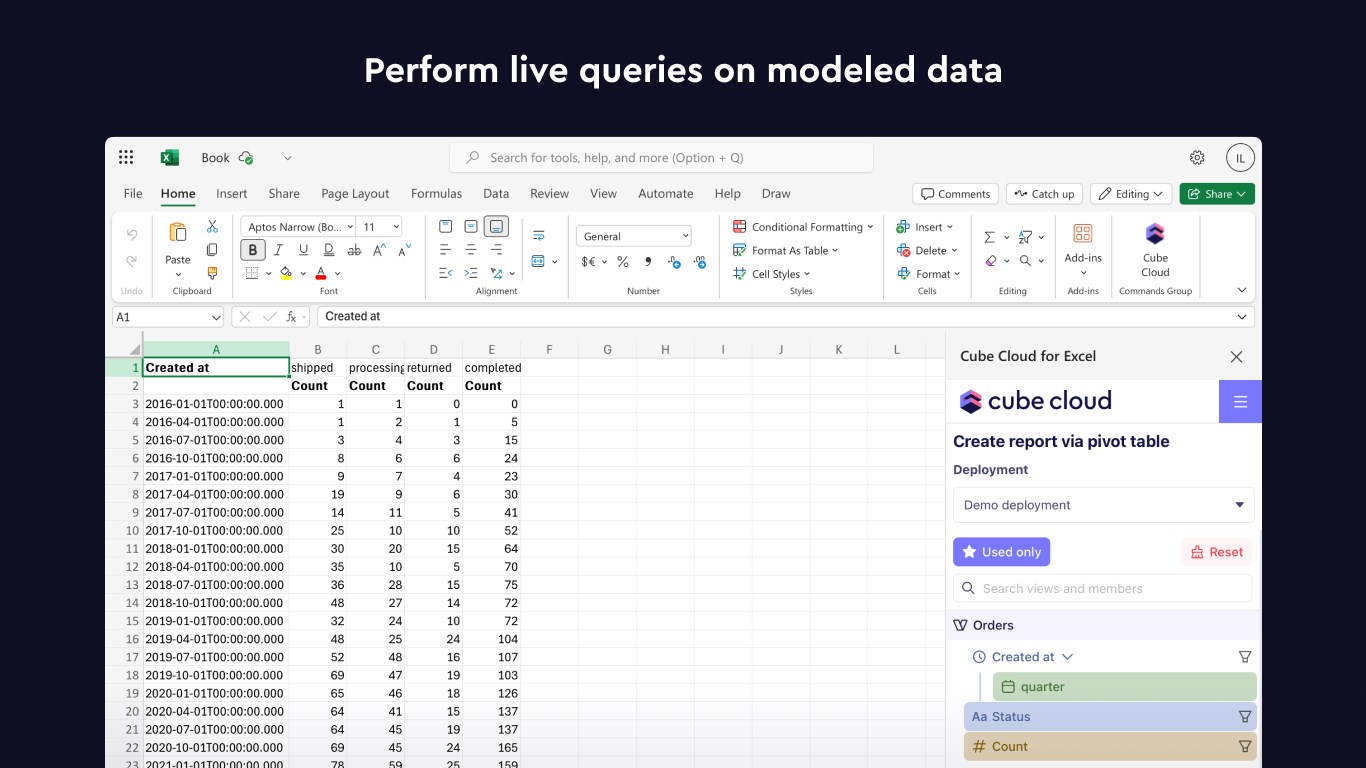Image resolution: width=1366 pixels, height=768 pixels.
Task: Apply percent number style
Action: click(x=622, y=262)
